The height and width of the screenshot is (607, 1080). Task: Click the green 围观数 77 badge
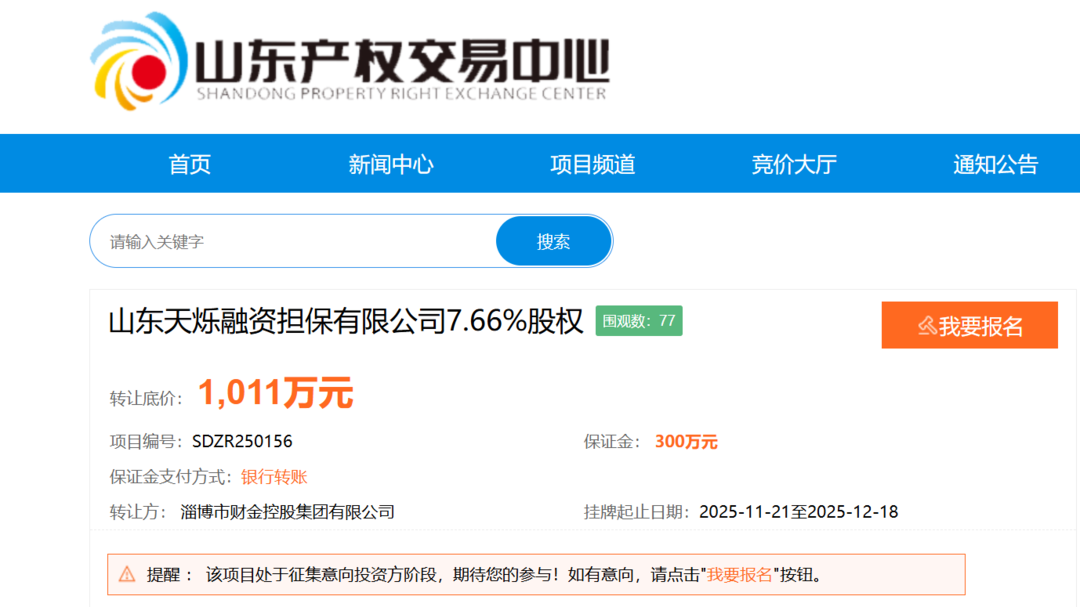pos(639,321)
